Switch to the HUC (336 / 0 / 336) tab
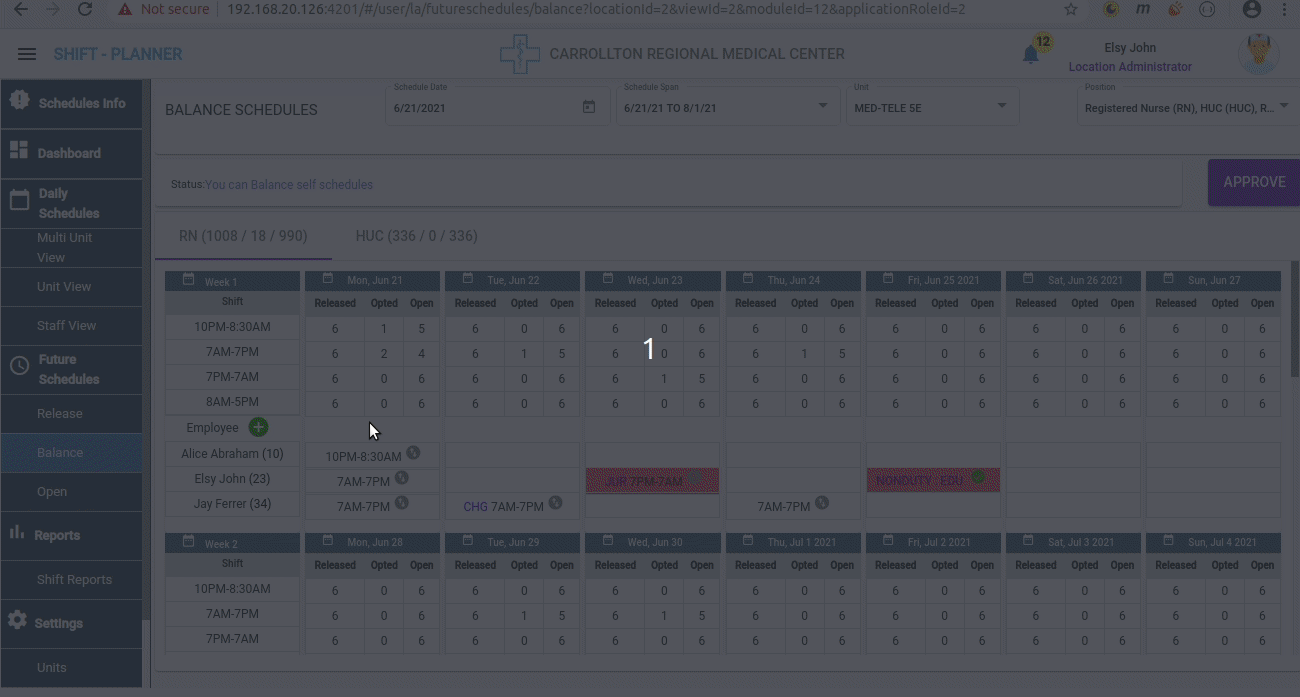Image resolution: width=1300 pixels, height=697 pixels. tap(416, 236)
